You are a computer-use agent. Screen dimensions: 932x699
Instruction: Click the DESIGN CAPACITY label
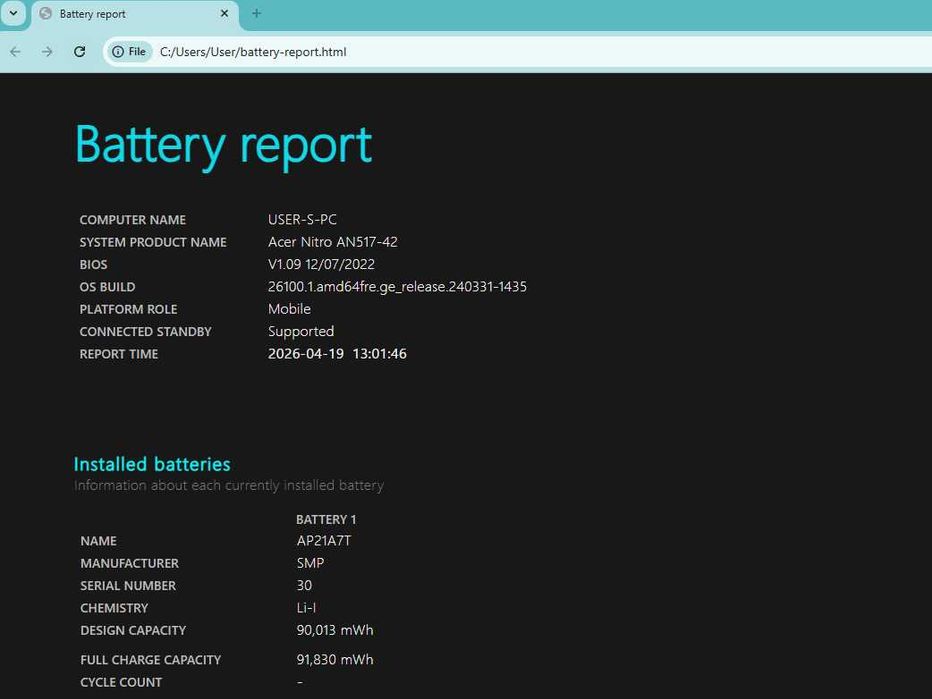pyautogui.click(x=133, y=631)
